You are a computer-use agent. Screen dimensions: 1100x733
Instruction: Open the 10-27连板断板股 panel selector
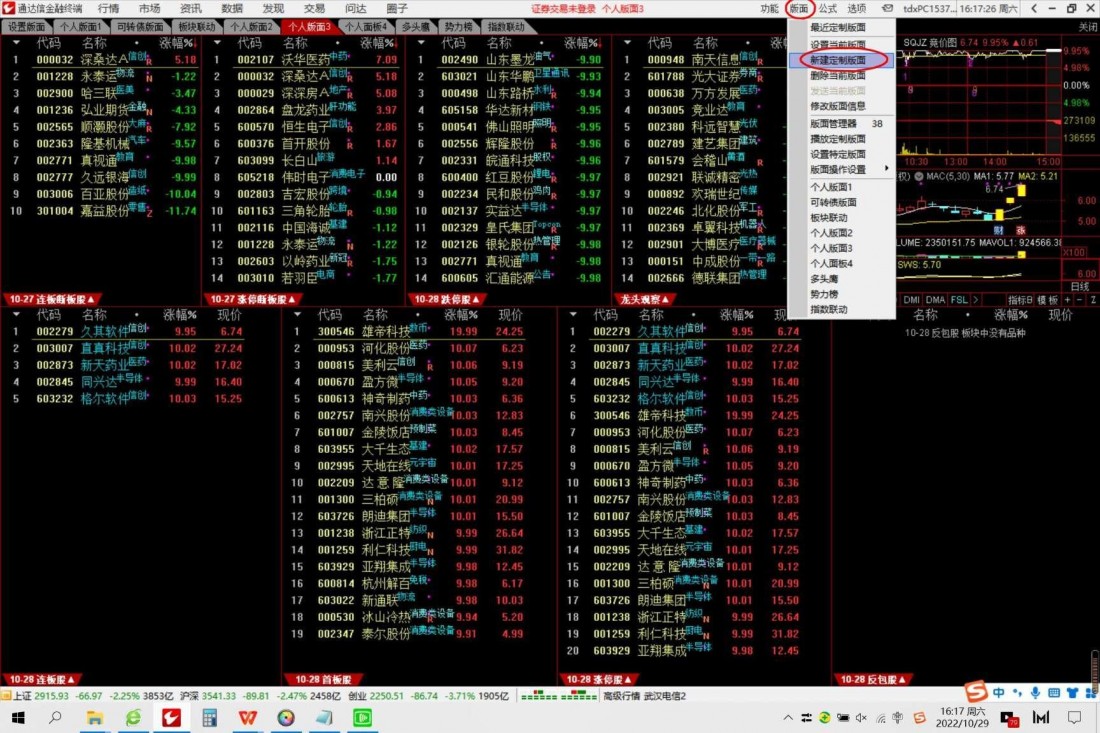click(x=51, y=300)
